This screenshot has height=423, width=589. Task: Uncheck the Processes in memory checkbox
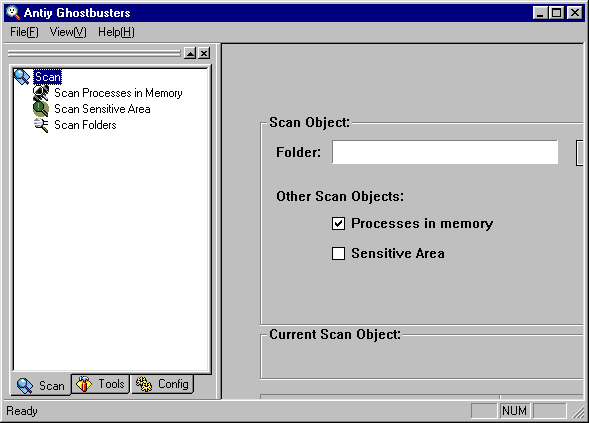(x=338, y=224)
